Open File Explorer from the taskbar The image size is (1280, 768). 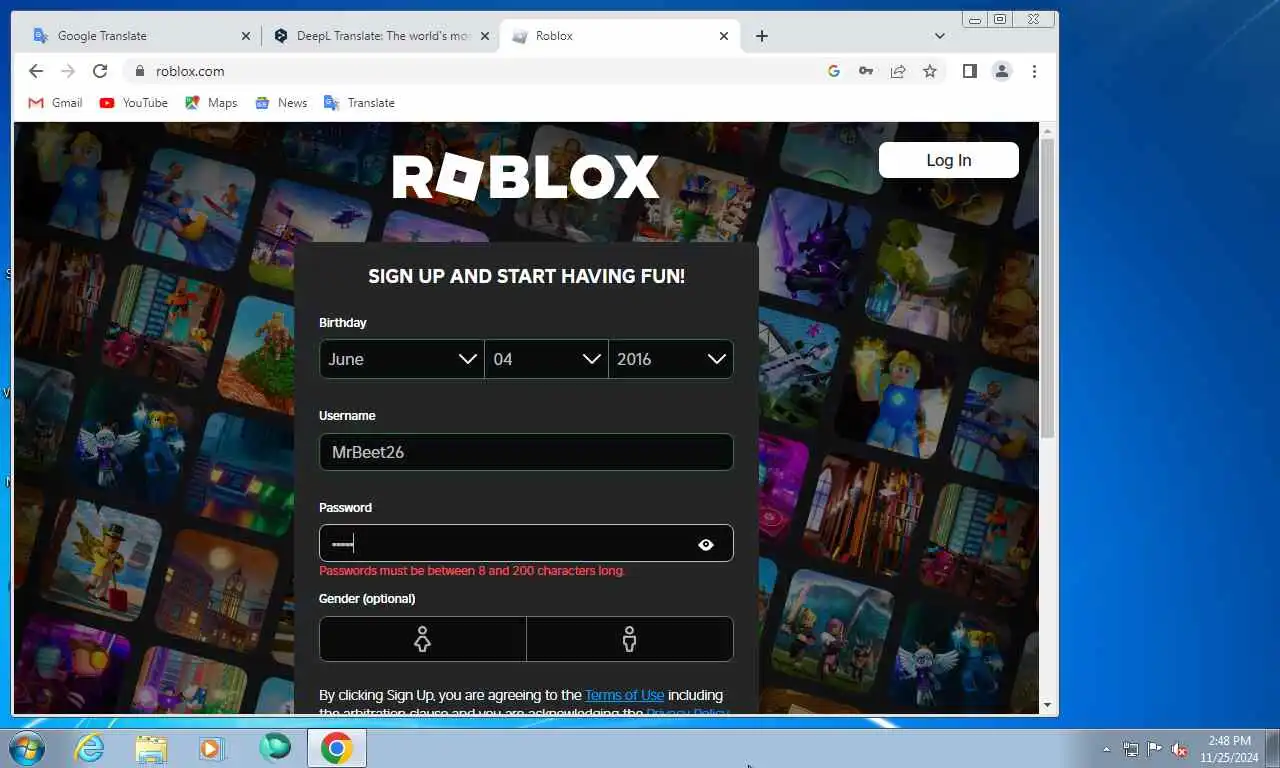pos(151,748)
